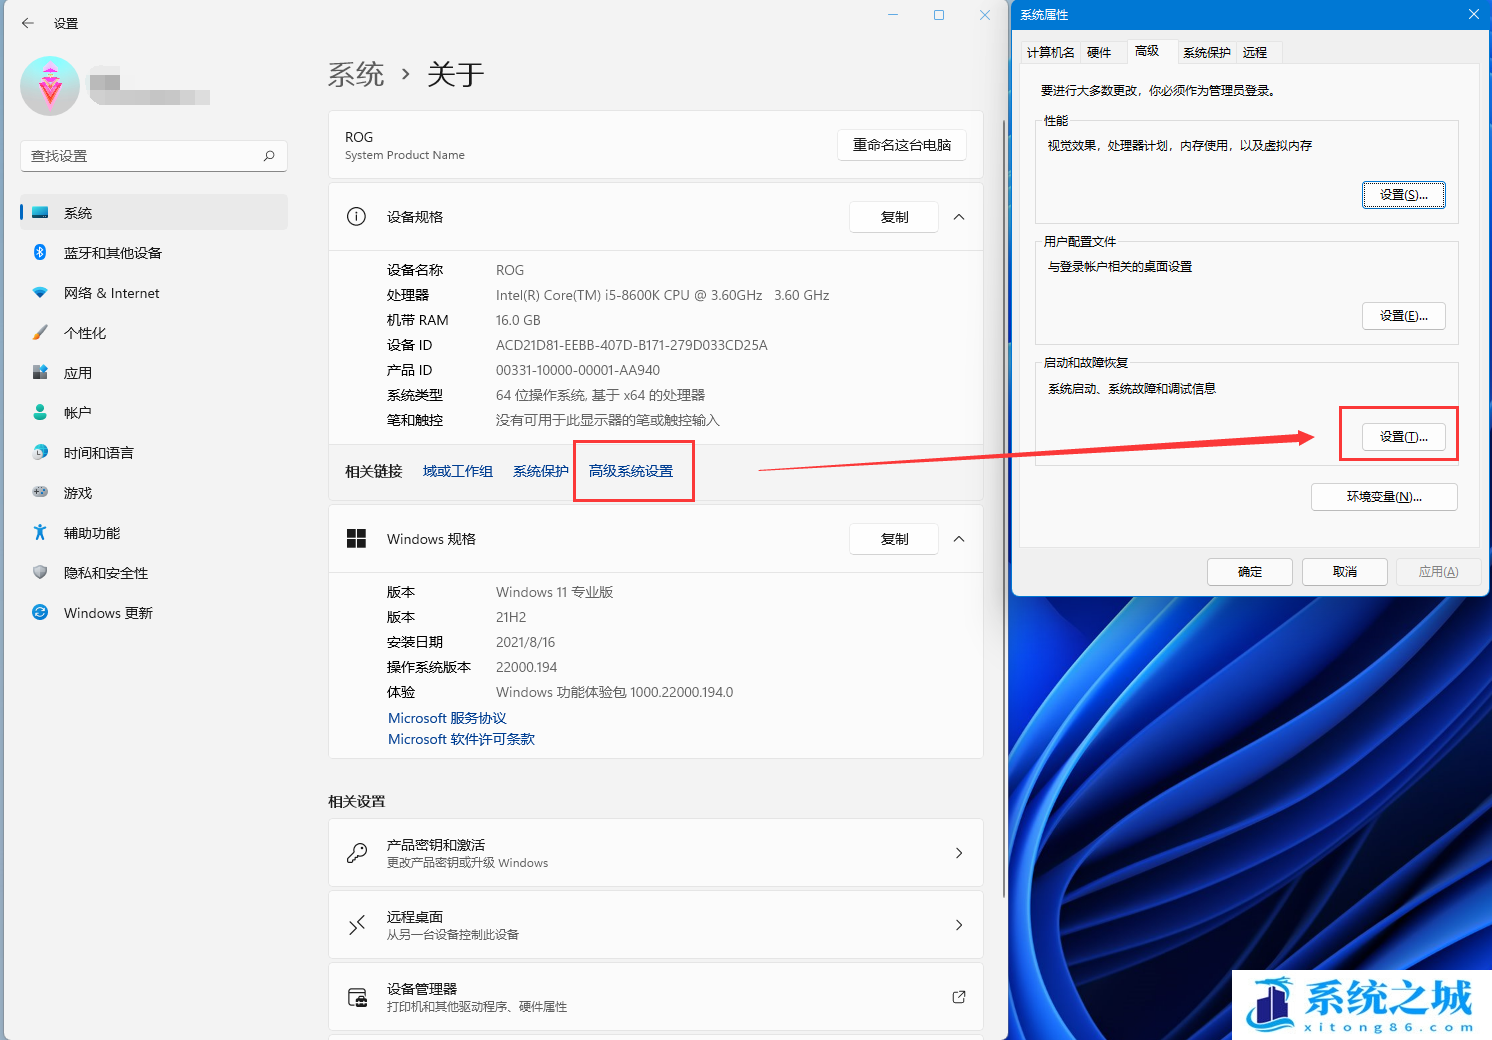Image resolution: width=1492 pixels, height=1040 pixels.
Task: Click the Windows logo icon by Windows 规格
Action: tap(356, 539)
